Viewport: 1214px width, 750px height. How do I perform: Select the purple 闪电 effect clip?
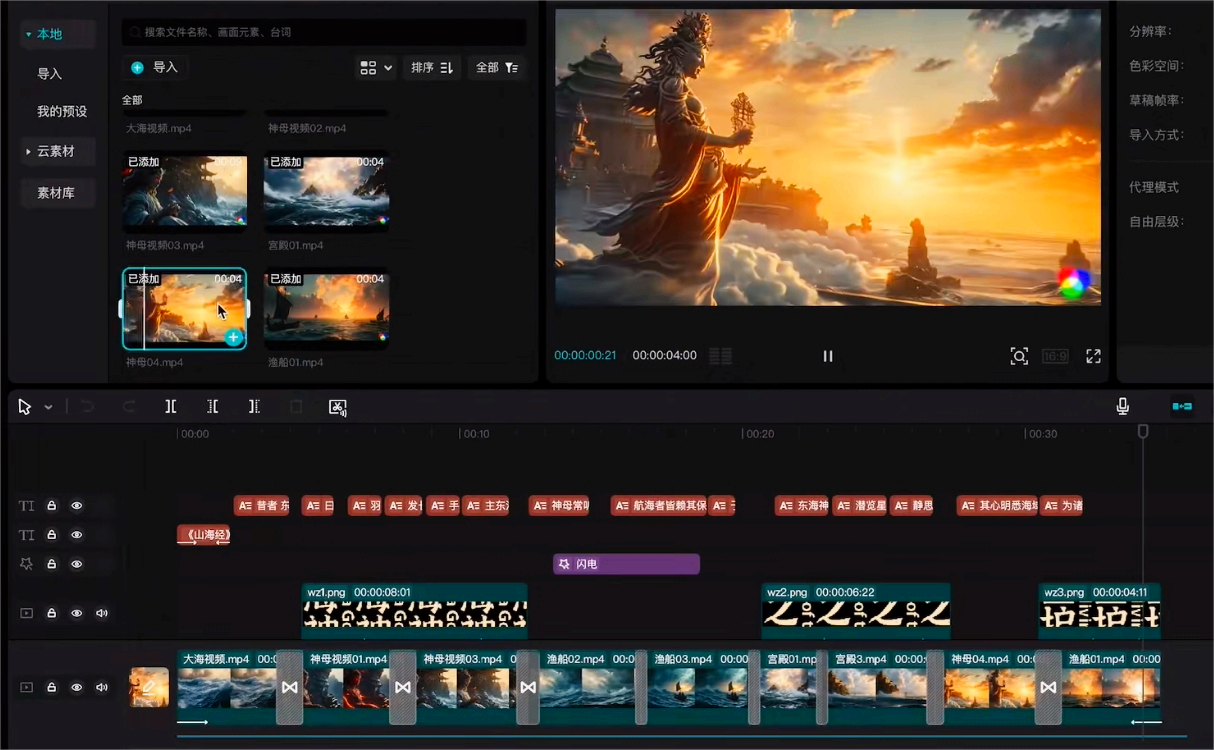pyautogui.click(x=626, y=564)
